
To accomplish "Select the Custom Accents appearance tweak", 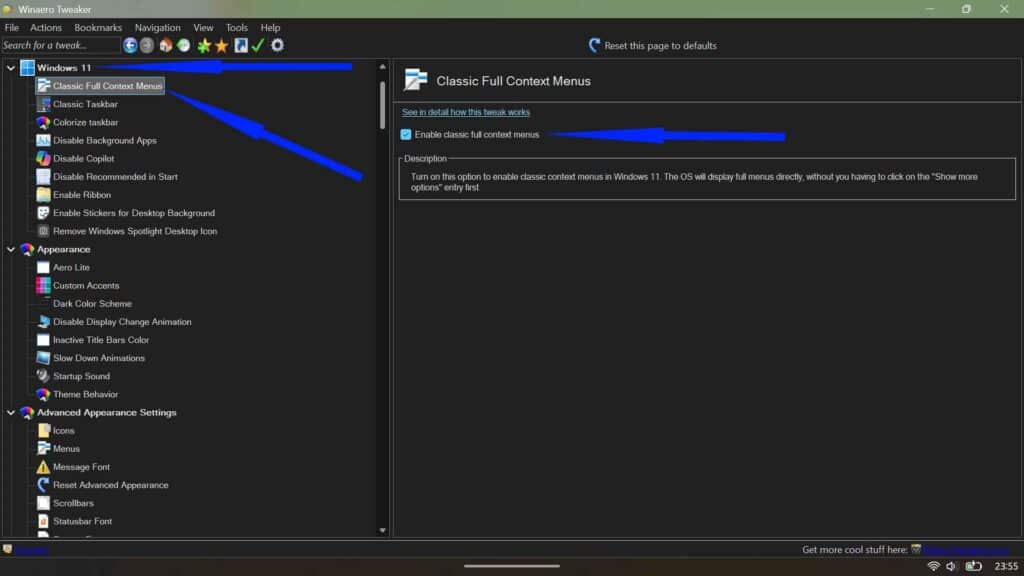I will click(85, 285).
